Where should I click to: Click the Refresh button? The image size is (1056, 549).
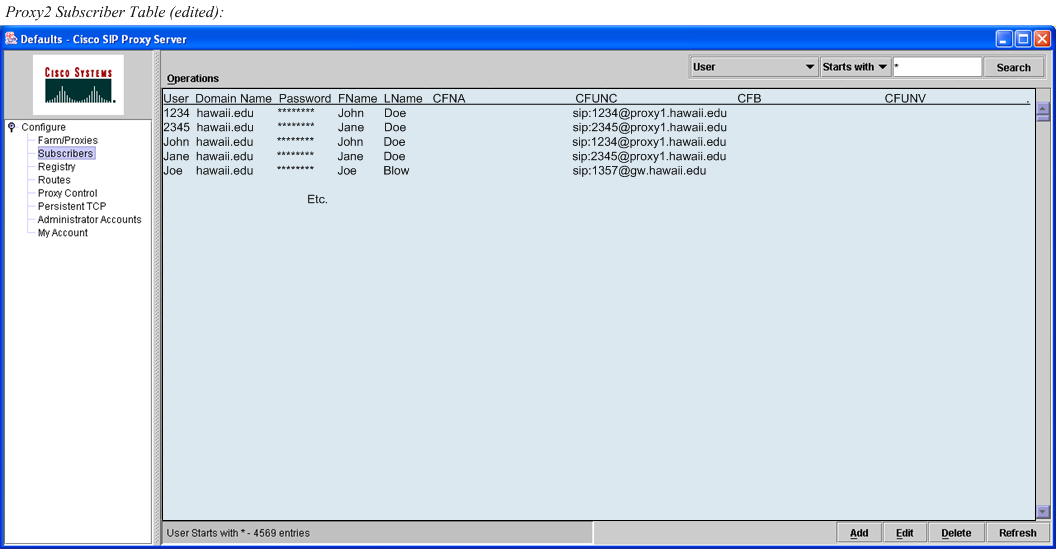point(1018,533)
